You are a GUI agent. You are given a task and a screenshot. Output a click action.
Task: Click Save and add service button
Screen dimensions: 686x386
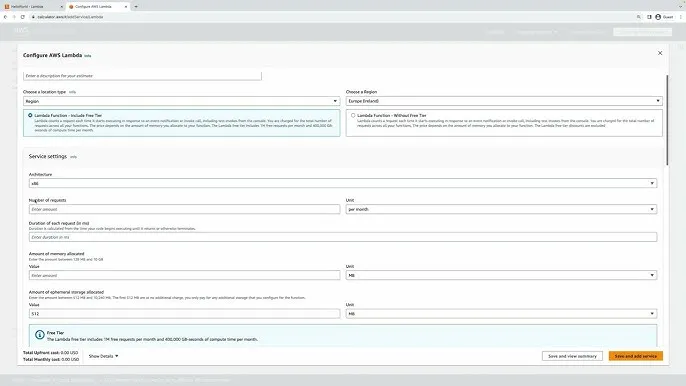point(636,356)
